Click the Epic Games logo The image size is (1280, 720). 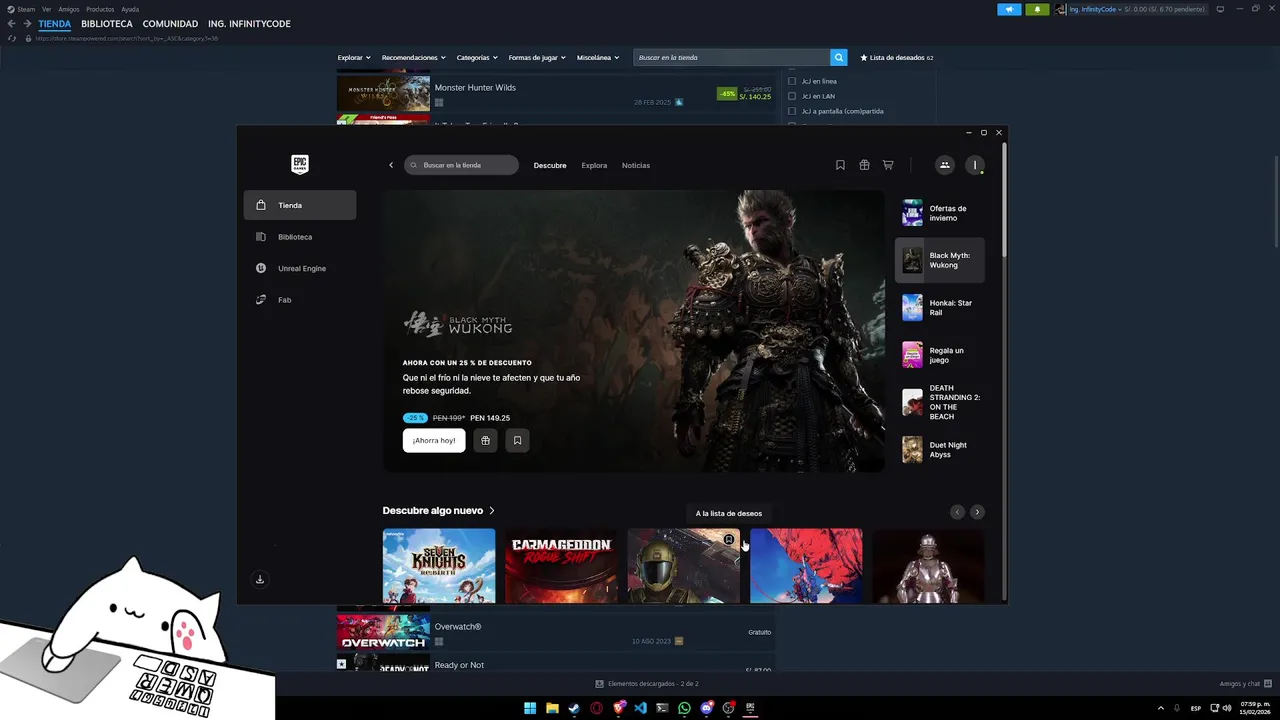click(x=300, y=164)
